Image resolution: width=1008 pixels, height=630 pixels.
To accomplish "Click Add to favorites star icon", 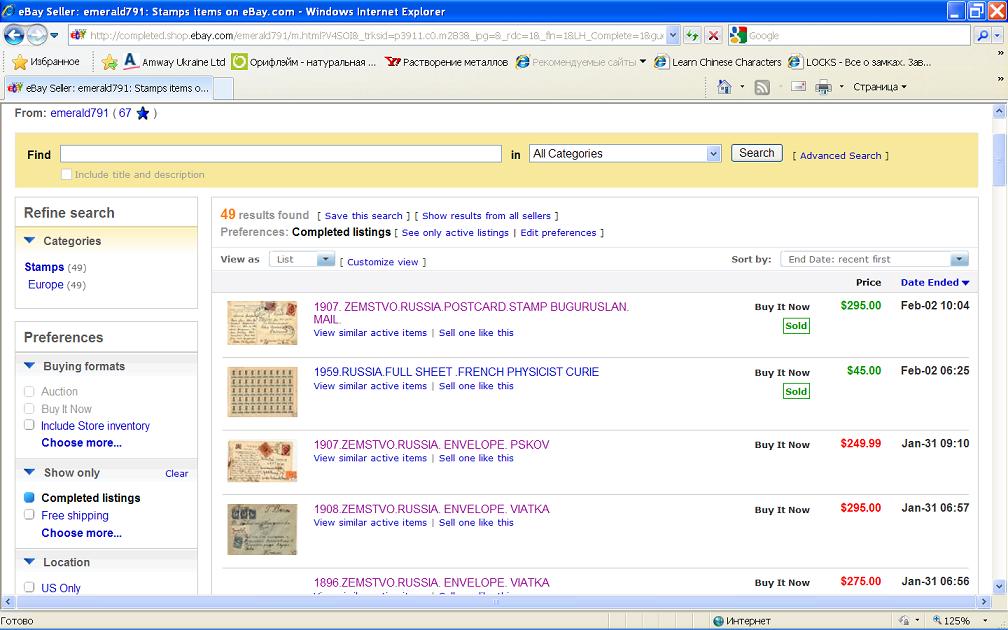I will coord(110,62).
